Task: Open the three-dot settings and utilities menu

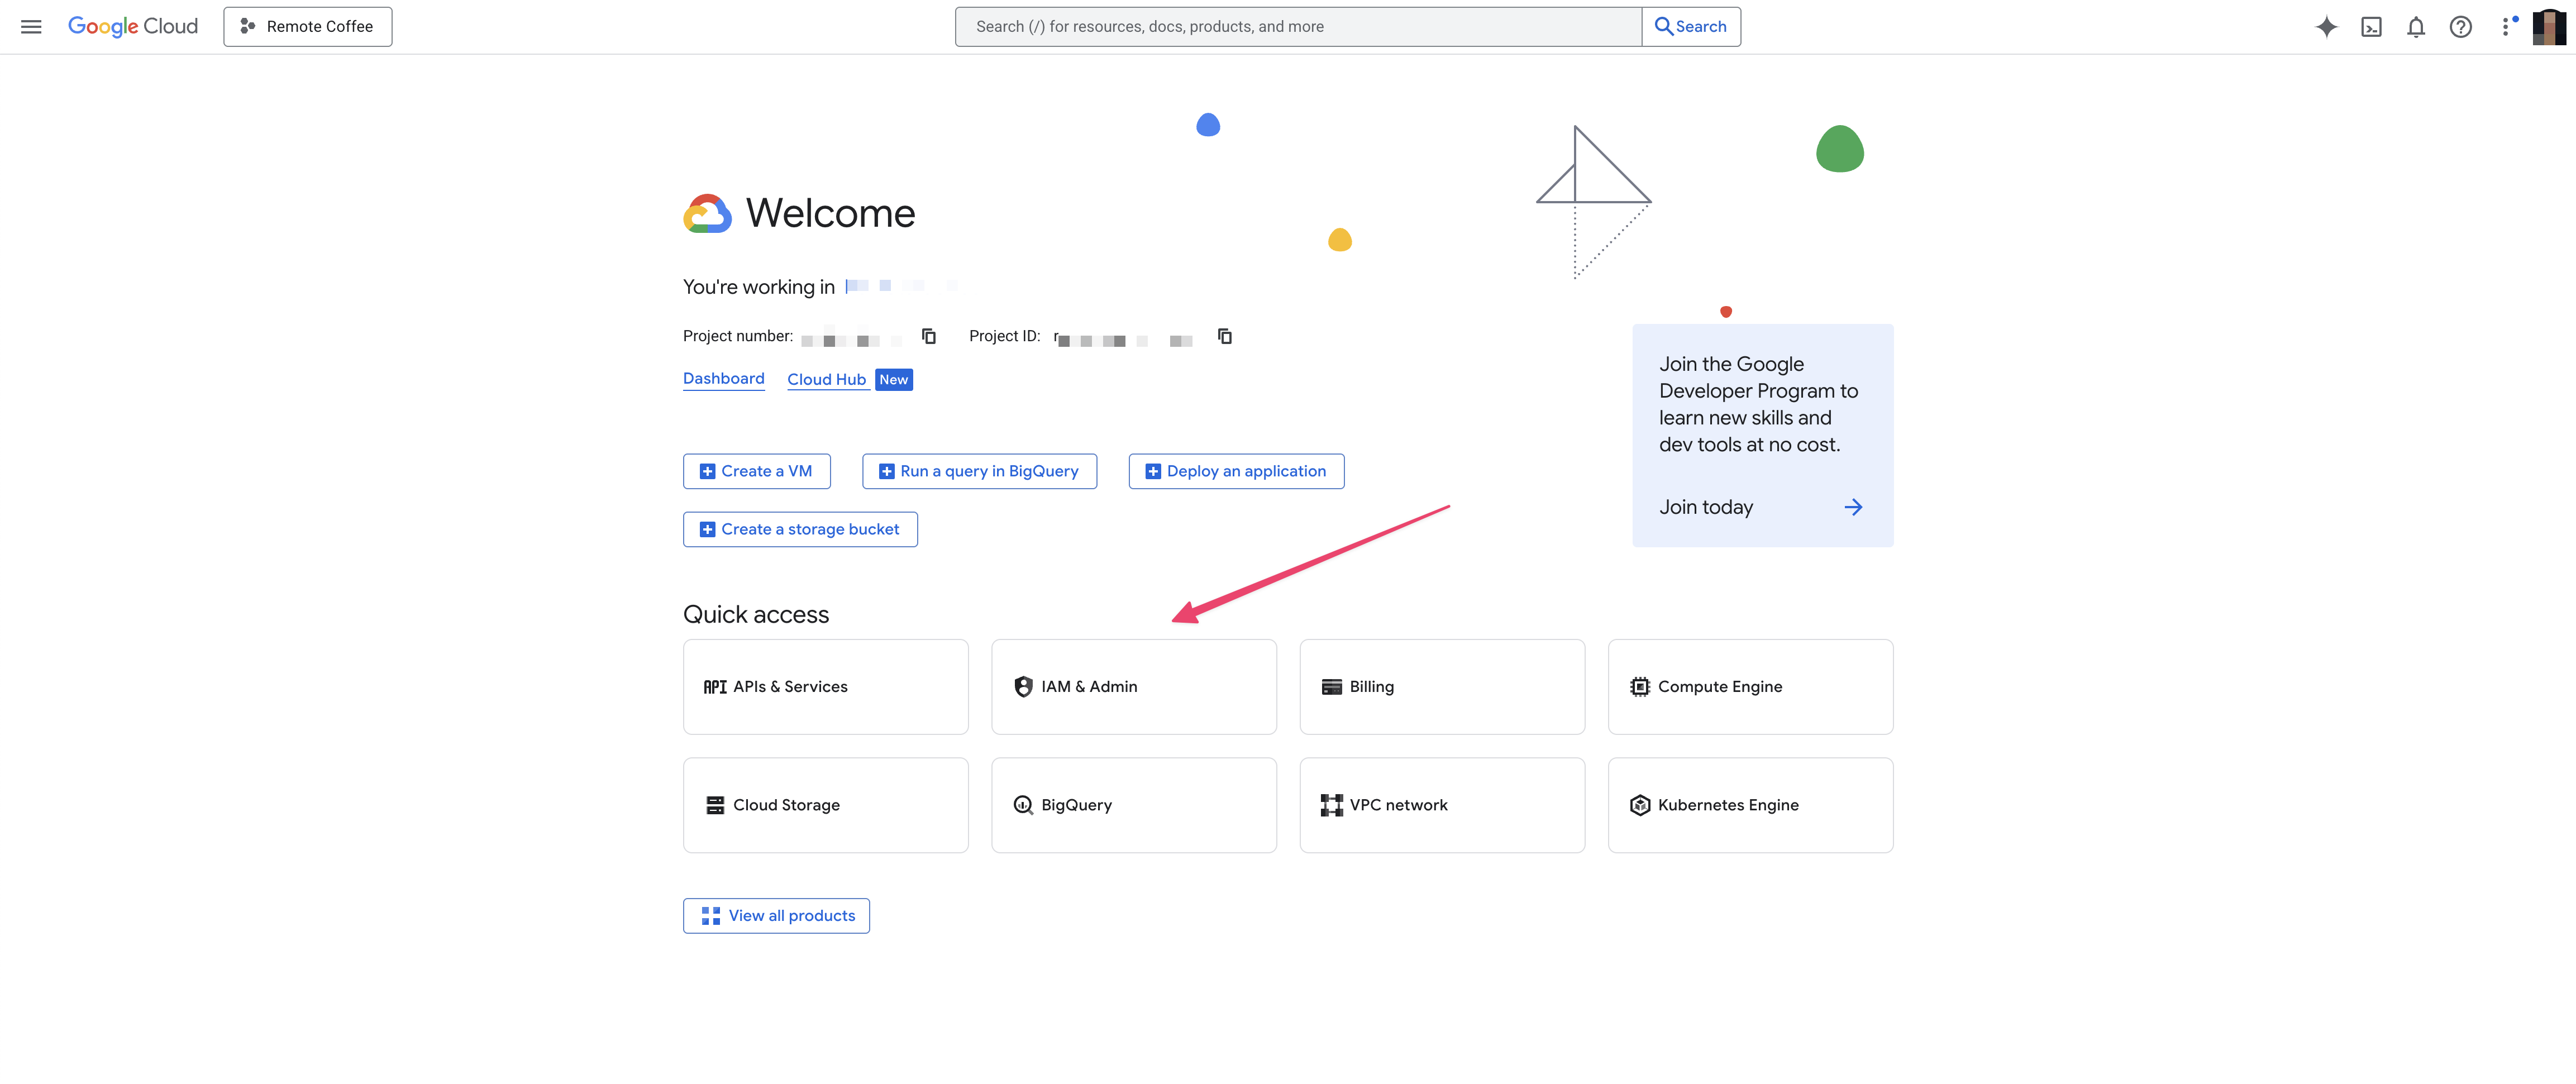Action: pos(2505,27)
